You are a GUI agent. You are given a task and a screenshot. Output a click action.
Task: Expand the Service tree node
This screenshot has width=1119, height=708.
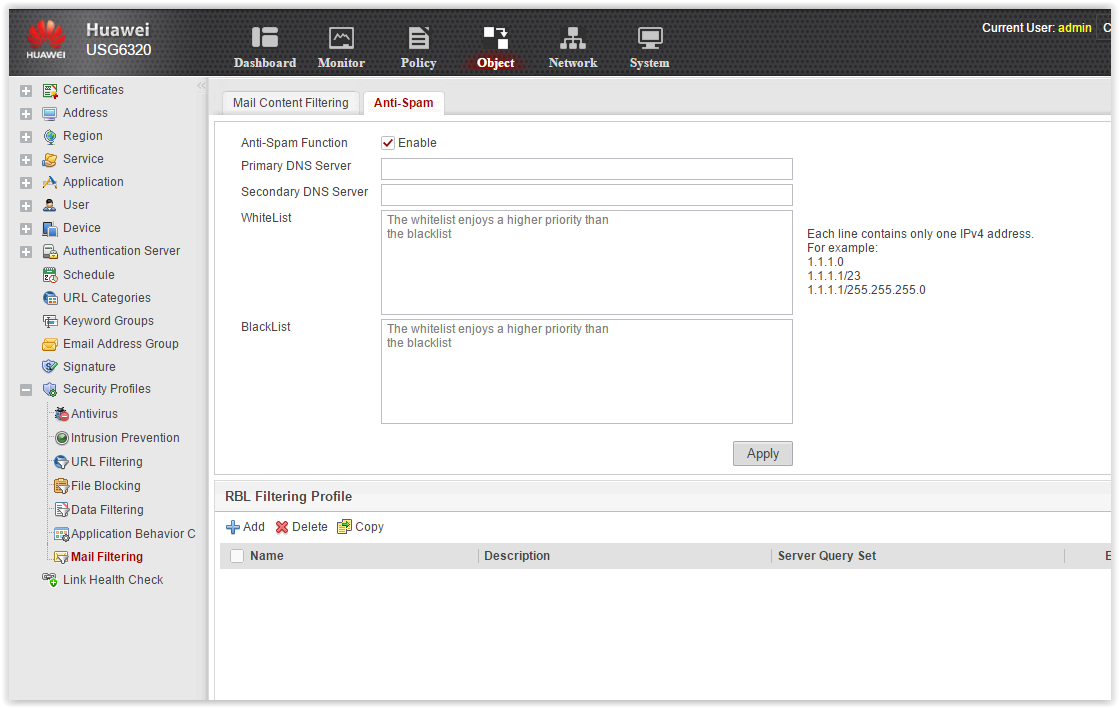[x=26, y=160]
